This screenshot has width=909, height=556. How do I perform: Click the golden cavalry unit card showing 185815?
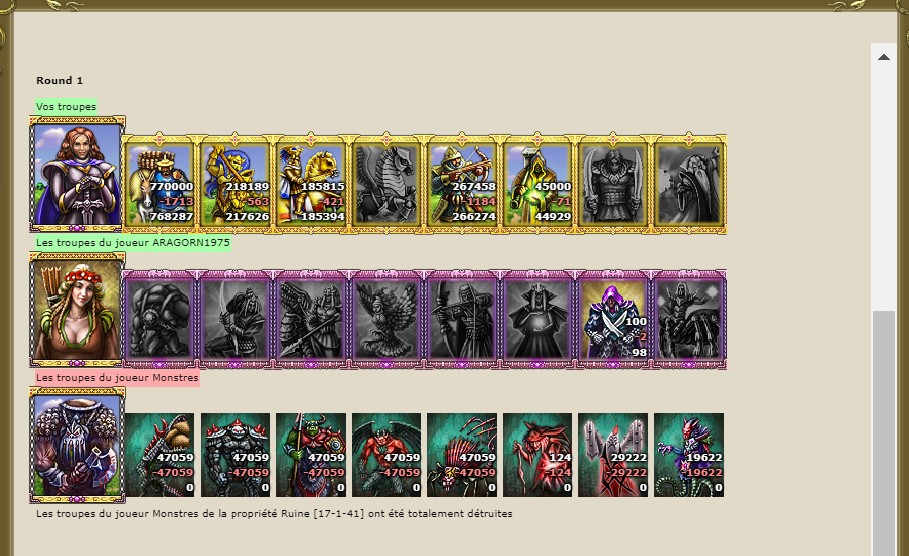click(311, 184)
